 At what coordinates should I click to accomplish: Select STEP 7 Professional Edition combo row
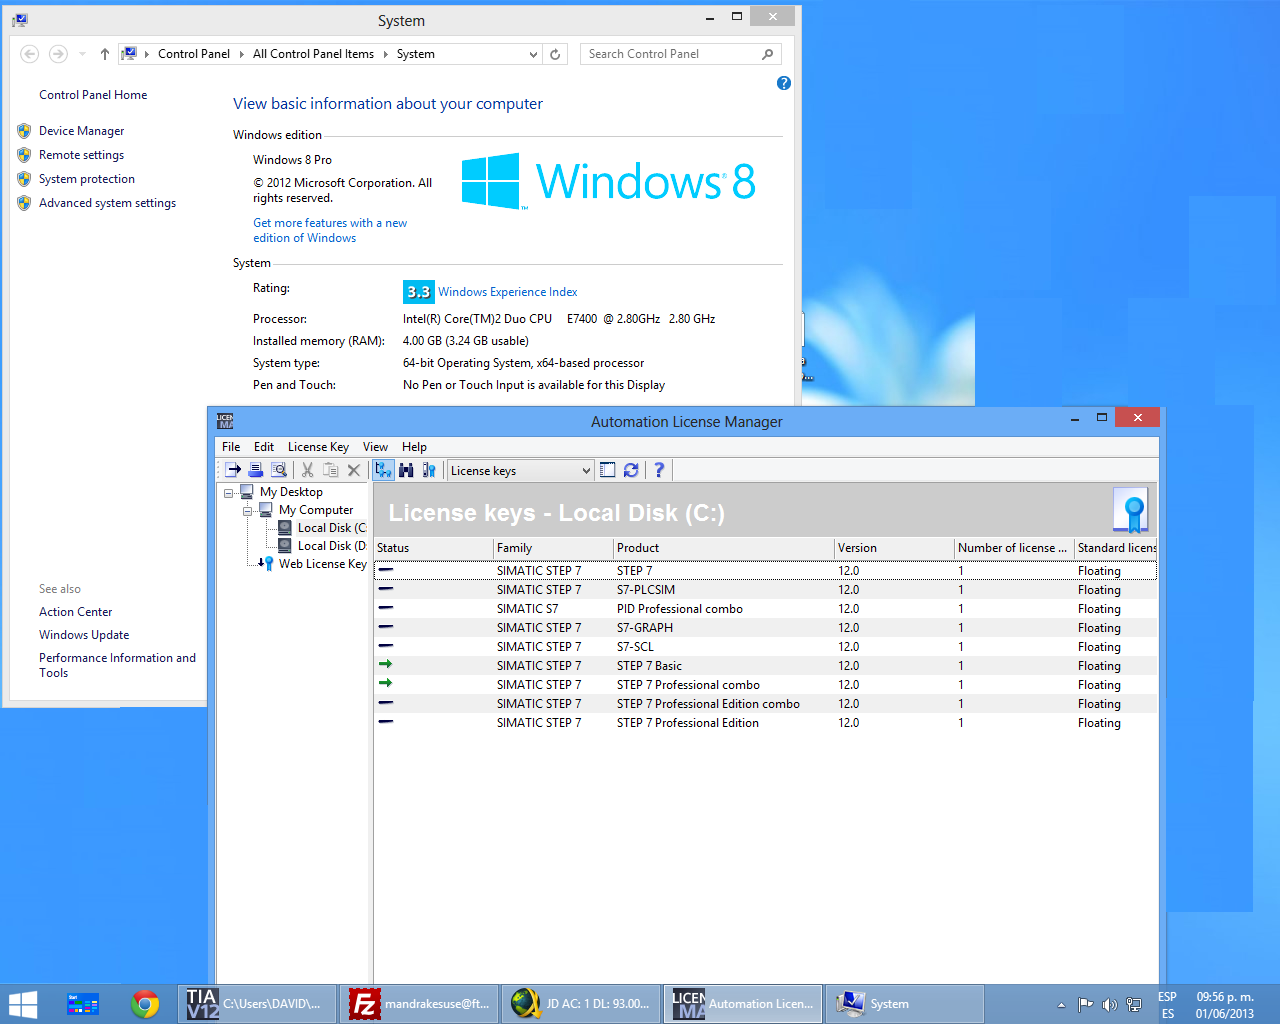click(765, 704)
